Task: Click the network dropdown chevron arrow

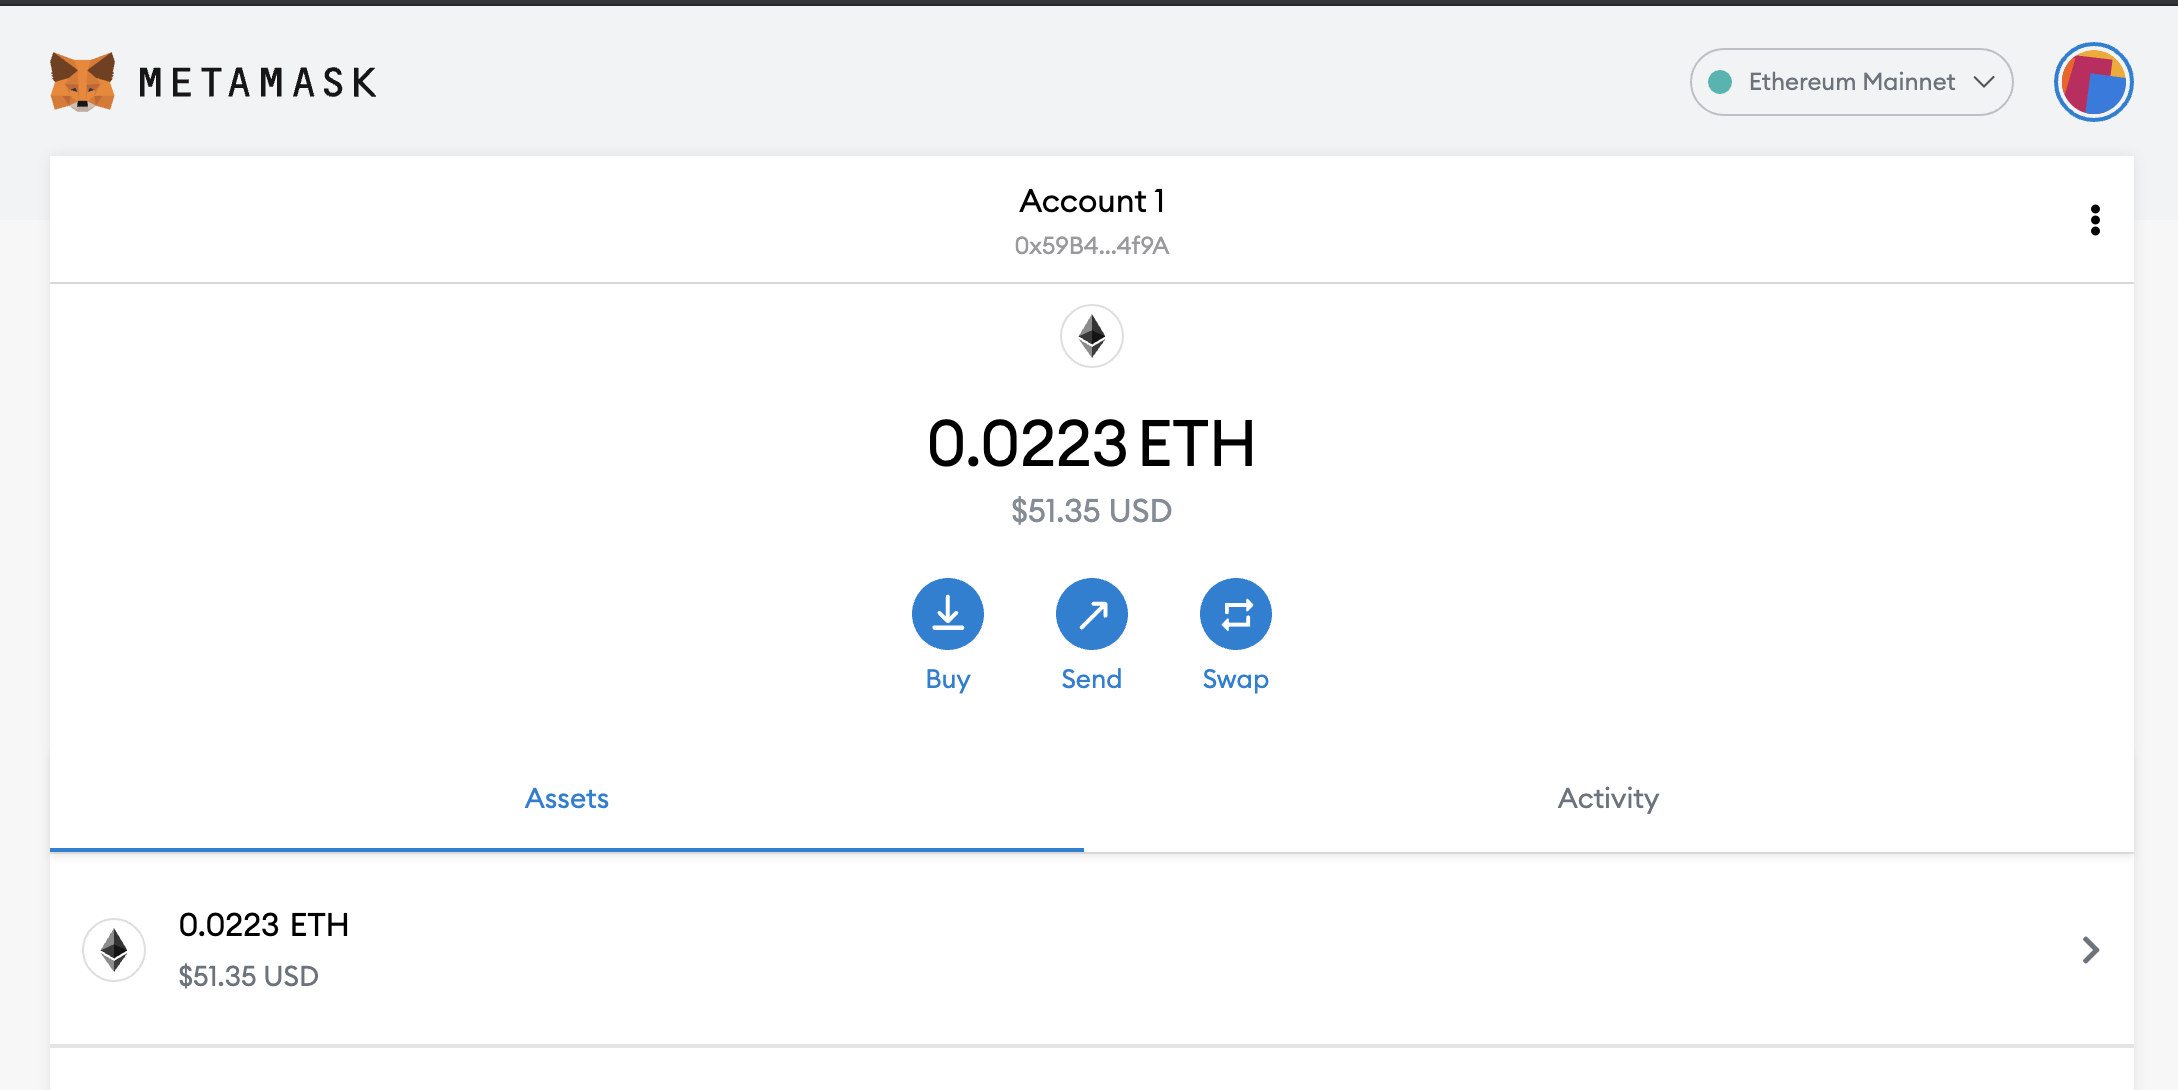Action: (1984, 82)
